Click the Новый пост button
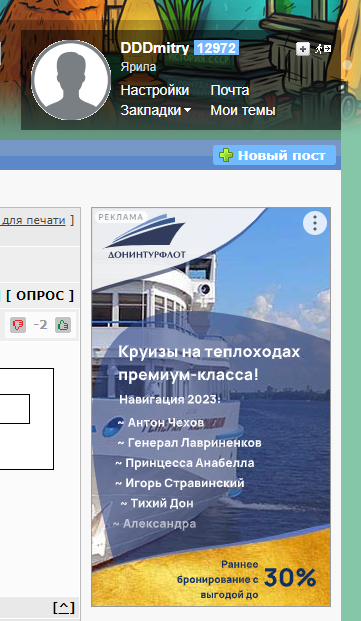361x621 pixels. click(x=274, y=155)
